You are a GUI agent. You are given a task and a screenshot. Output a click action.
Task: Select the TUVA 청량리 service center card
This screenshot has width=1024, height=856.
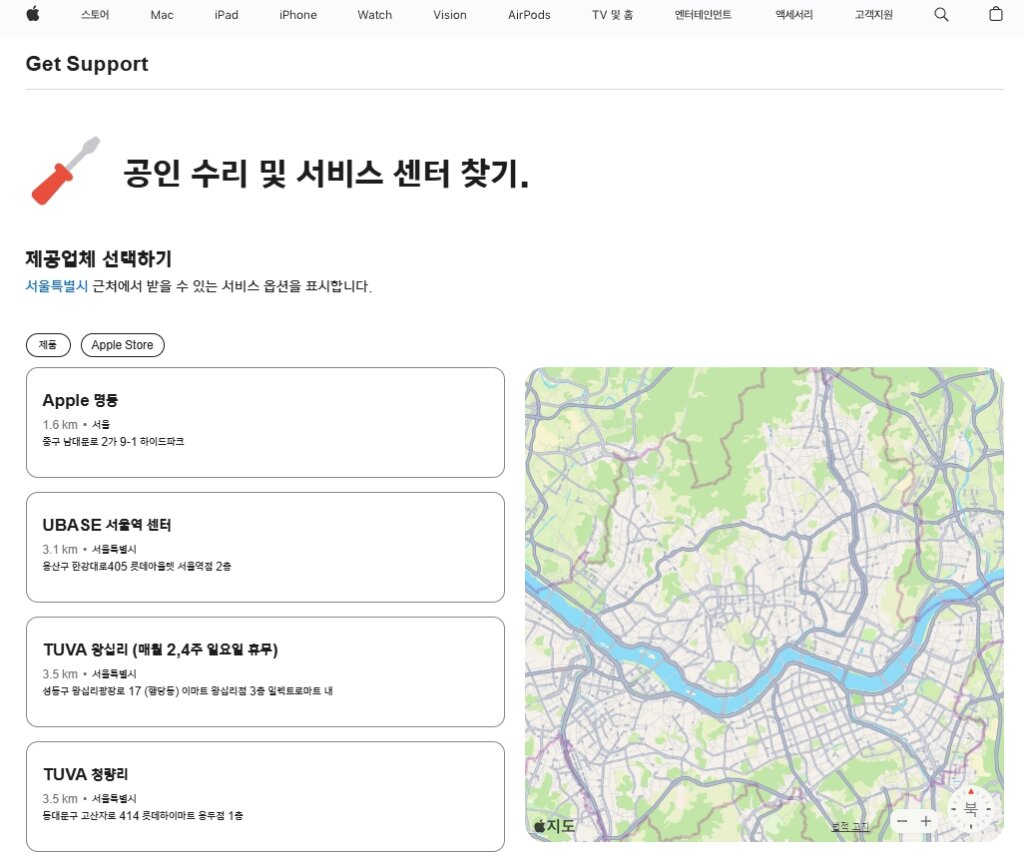(265, 796)
